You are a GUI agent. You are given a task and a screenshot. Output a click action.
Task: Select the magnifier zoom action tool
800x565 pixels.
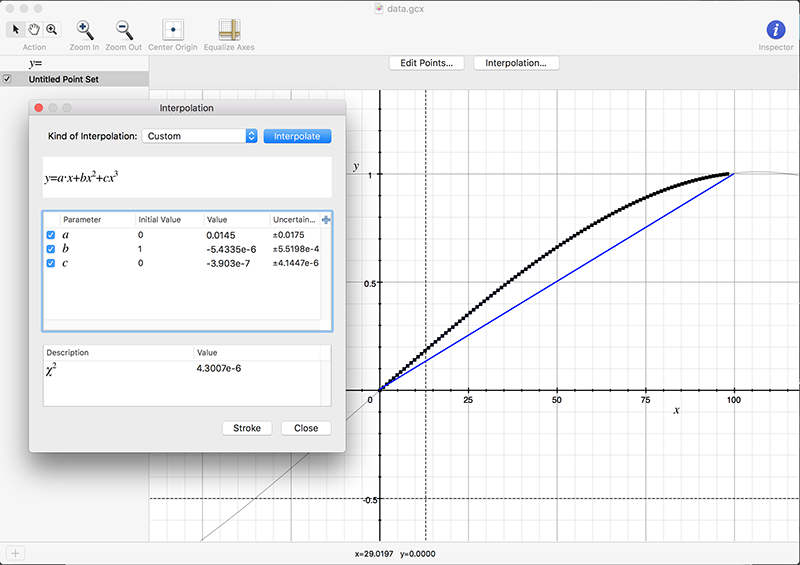coord(52,30)
